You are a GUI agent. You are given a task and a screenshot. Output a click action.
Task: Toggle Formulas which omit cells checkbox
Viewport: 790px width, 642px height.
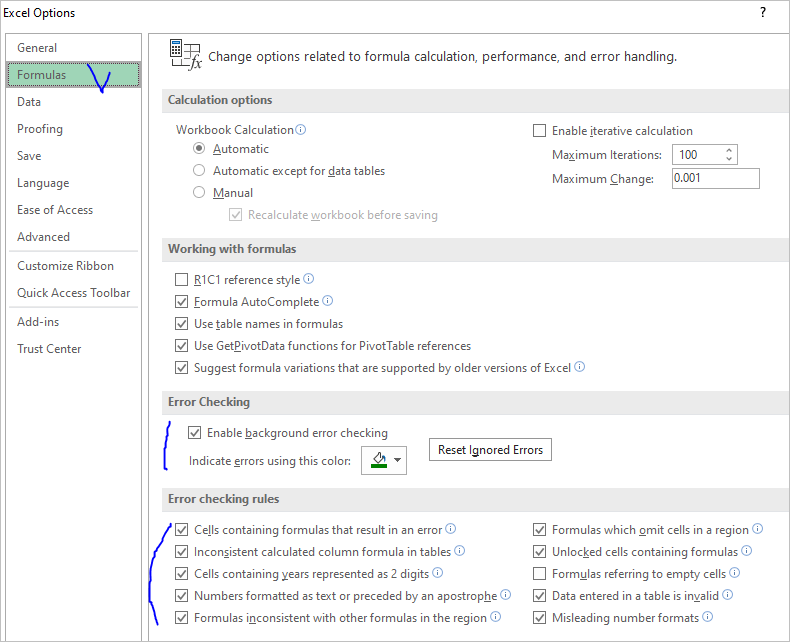539,530
